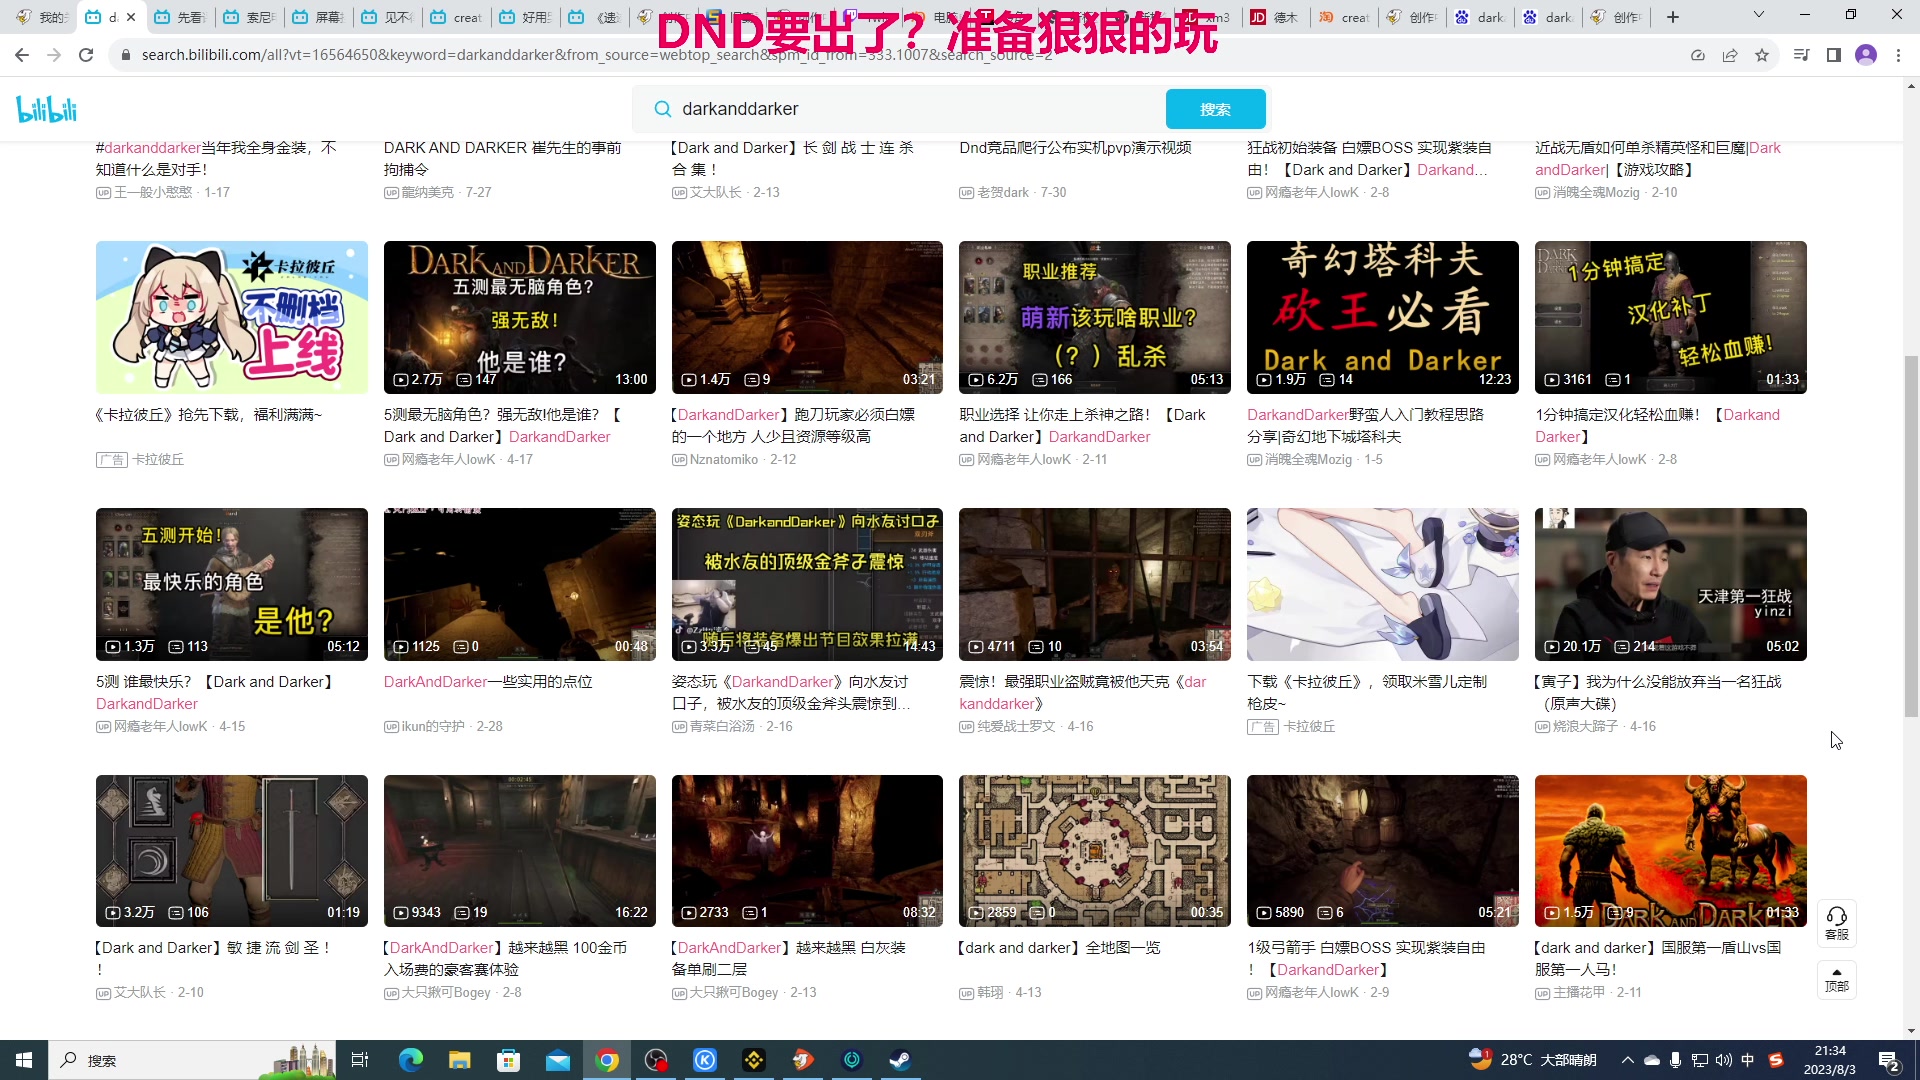The height and width of the screenshot is (1080, 1920).
Task: Open the tab search dropdown chevron
Action: click(1759, 15)
